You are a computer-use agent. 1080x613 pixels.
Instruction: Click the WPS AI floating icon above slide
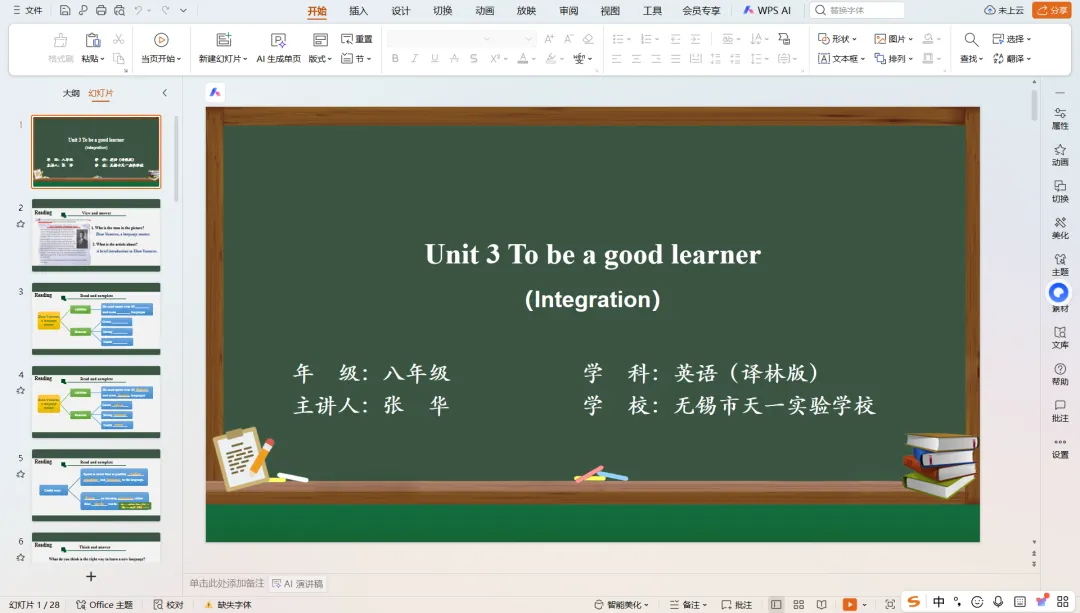tap(215, 92)
